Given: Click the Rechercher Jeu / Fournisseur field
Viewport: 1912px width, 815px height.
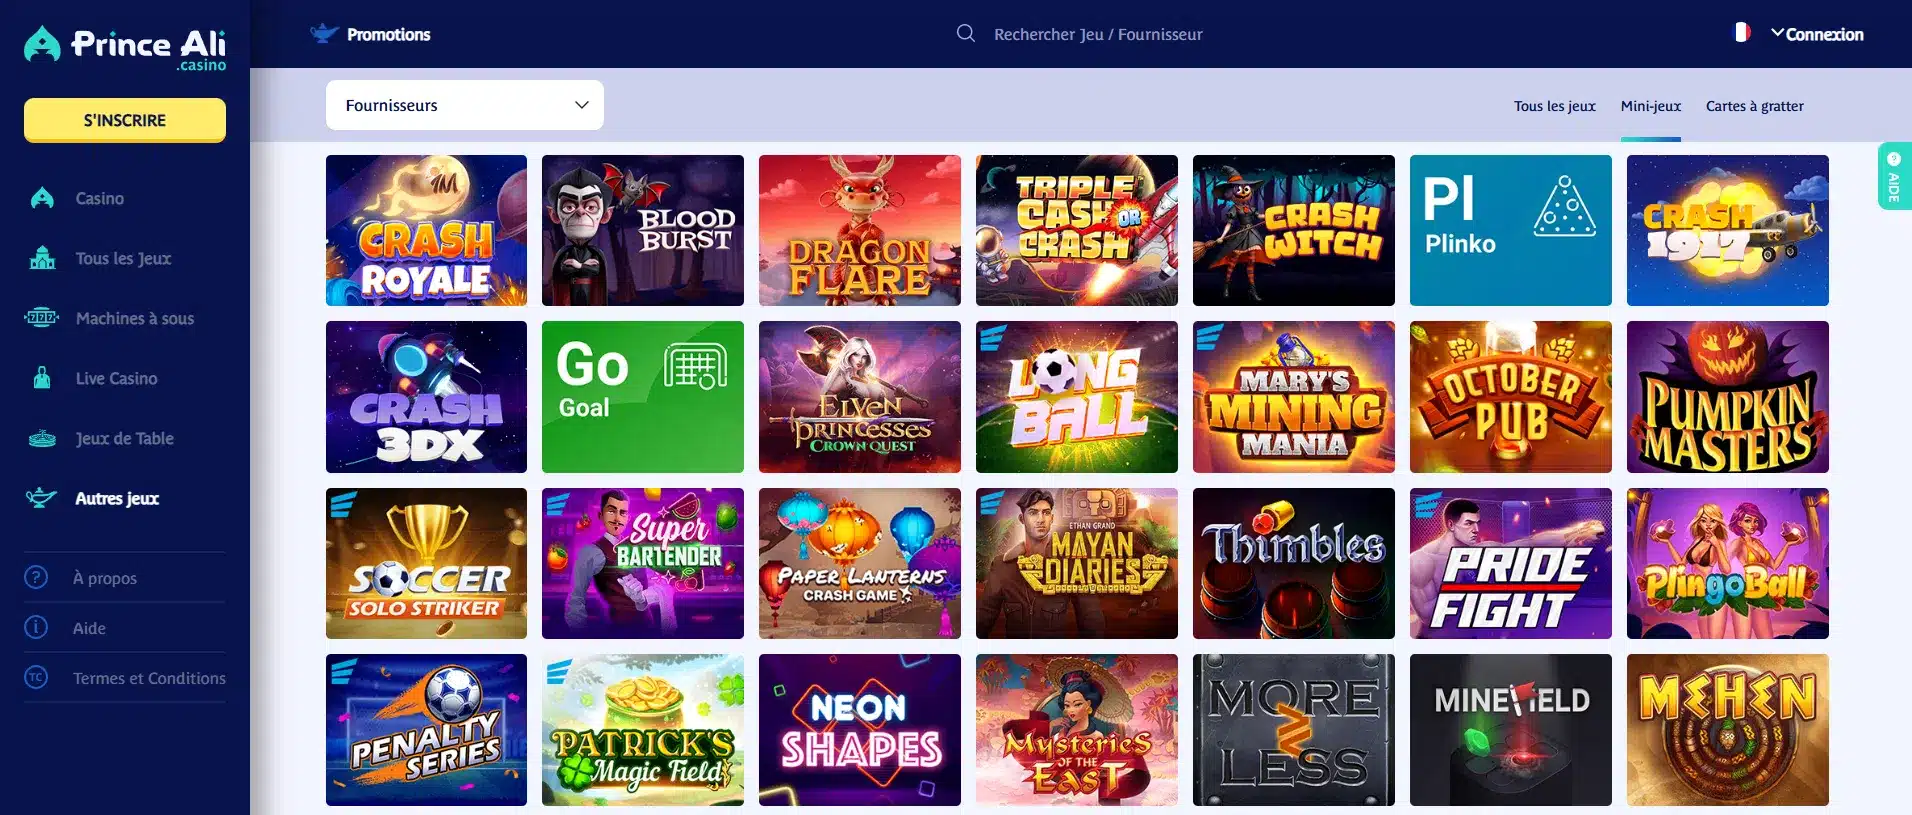Looking at the screenshot, I should [1098, 34].
